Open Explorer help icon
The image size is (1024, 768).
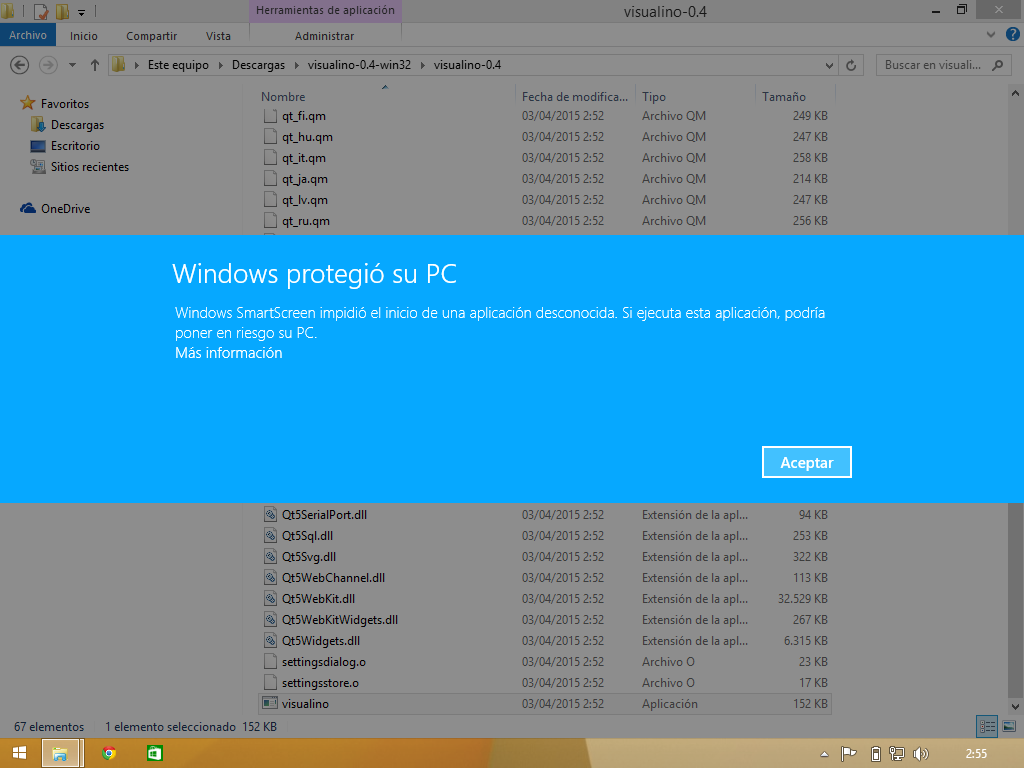point(1013,35)
